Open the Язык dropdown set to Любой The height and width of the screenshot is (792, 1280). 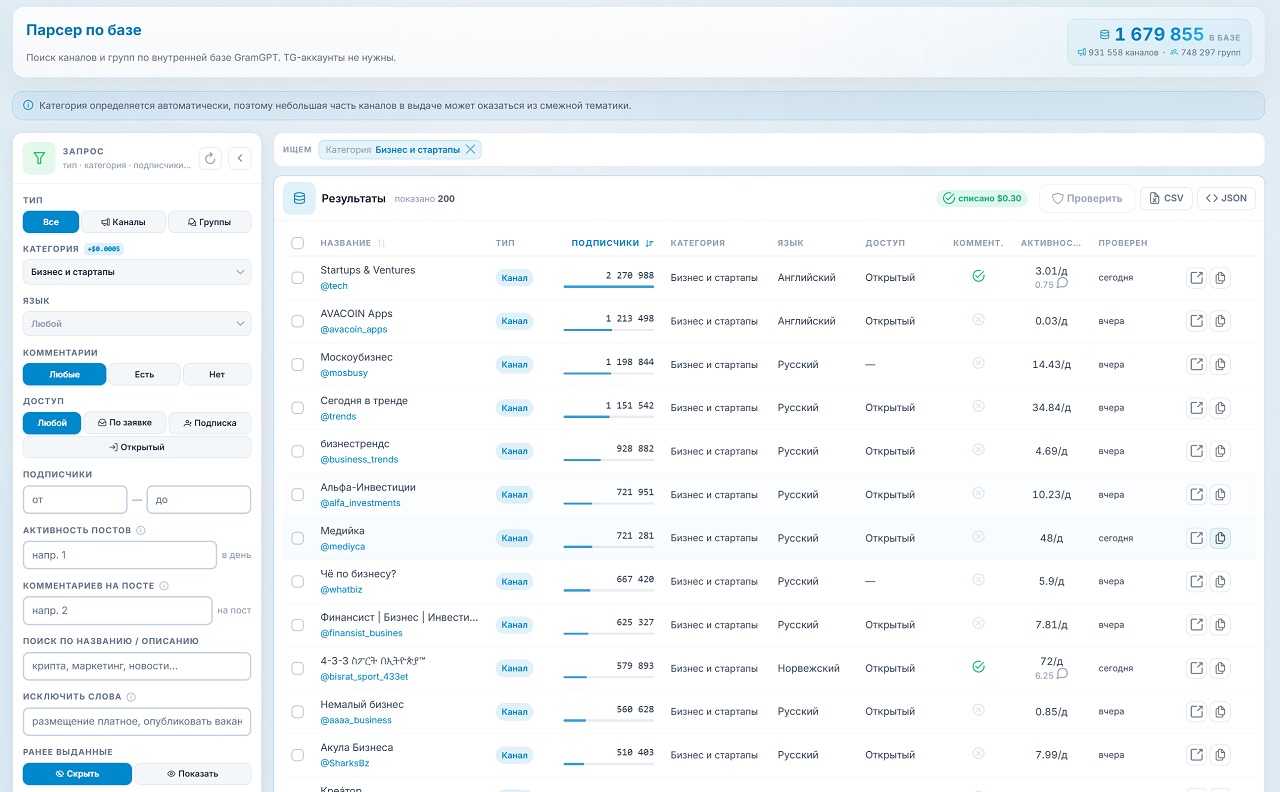point(137,324)
